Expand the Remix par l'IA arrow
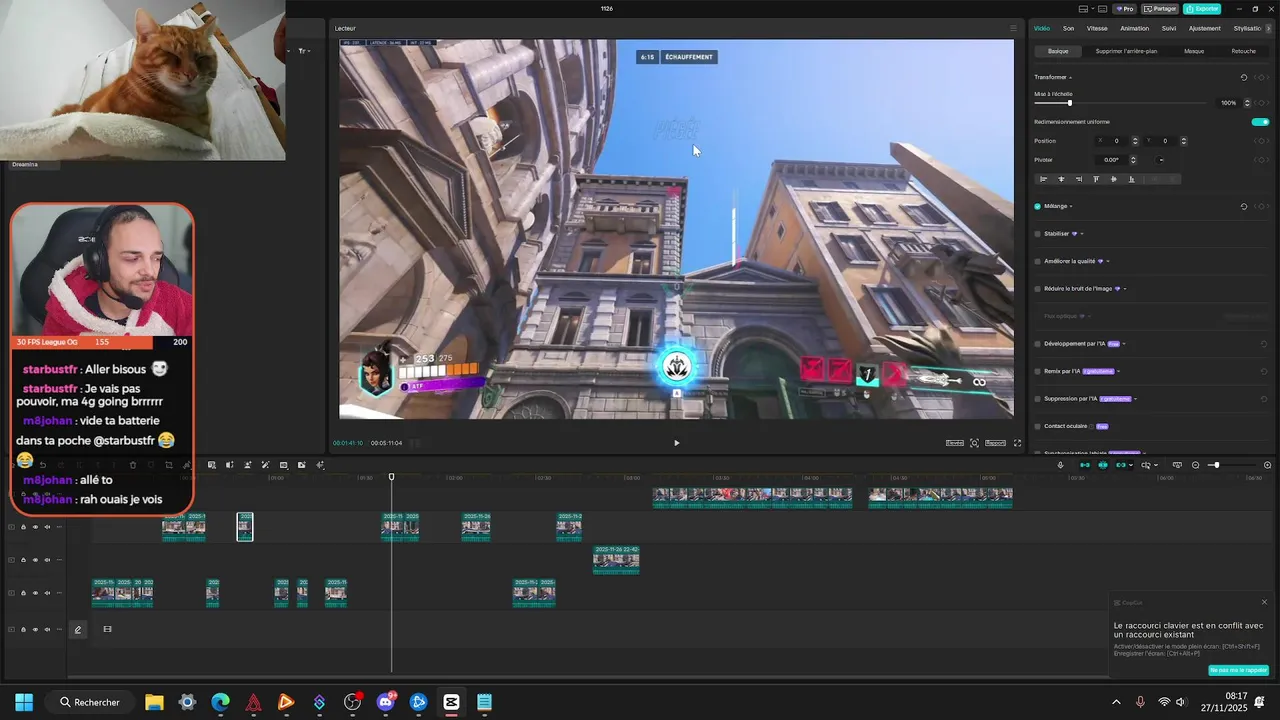 point(1118,371)
